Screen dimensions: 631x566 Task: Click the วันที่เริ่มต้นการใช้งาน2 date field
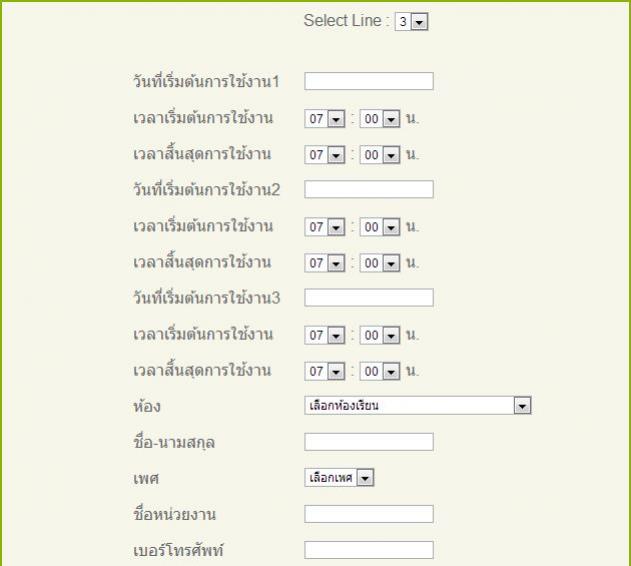click(x=368, y=189)
